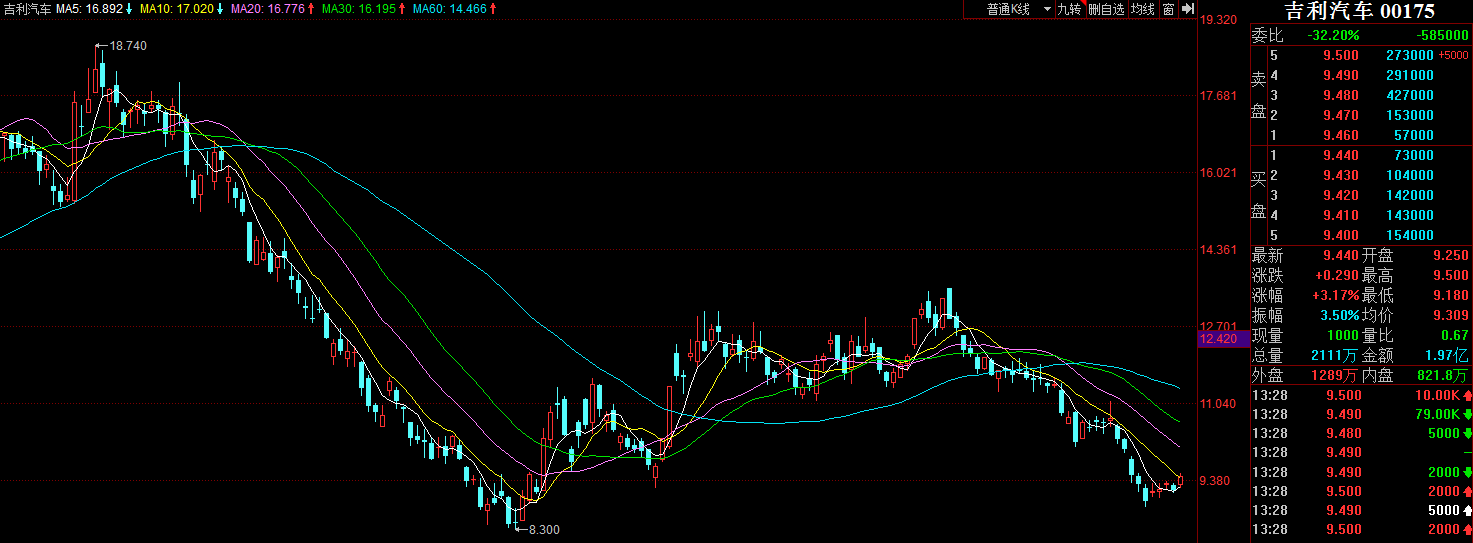Click the MA30 up arrow indicator
This screenshot has width=1473, height=543.
click(401, 9)
